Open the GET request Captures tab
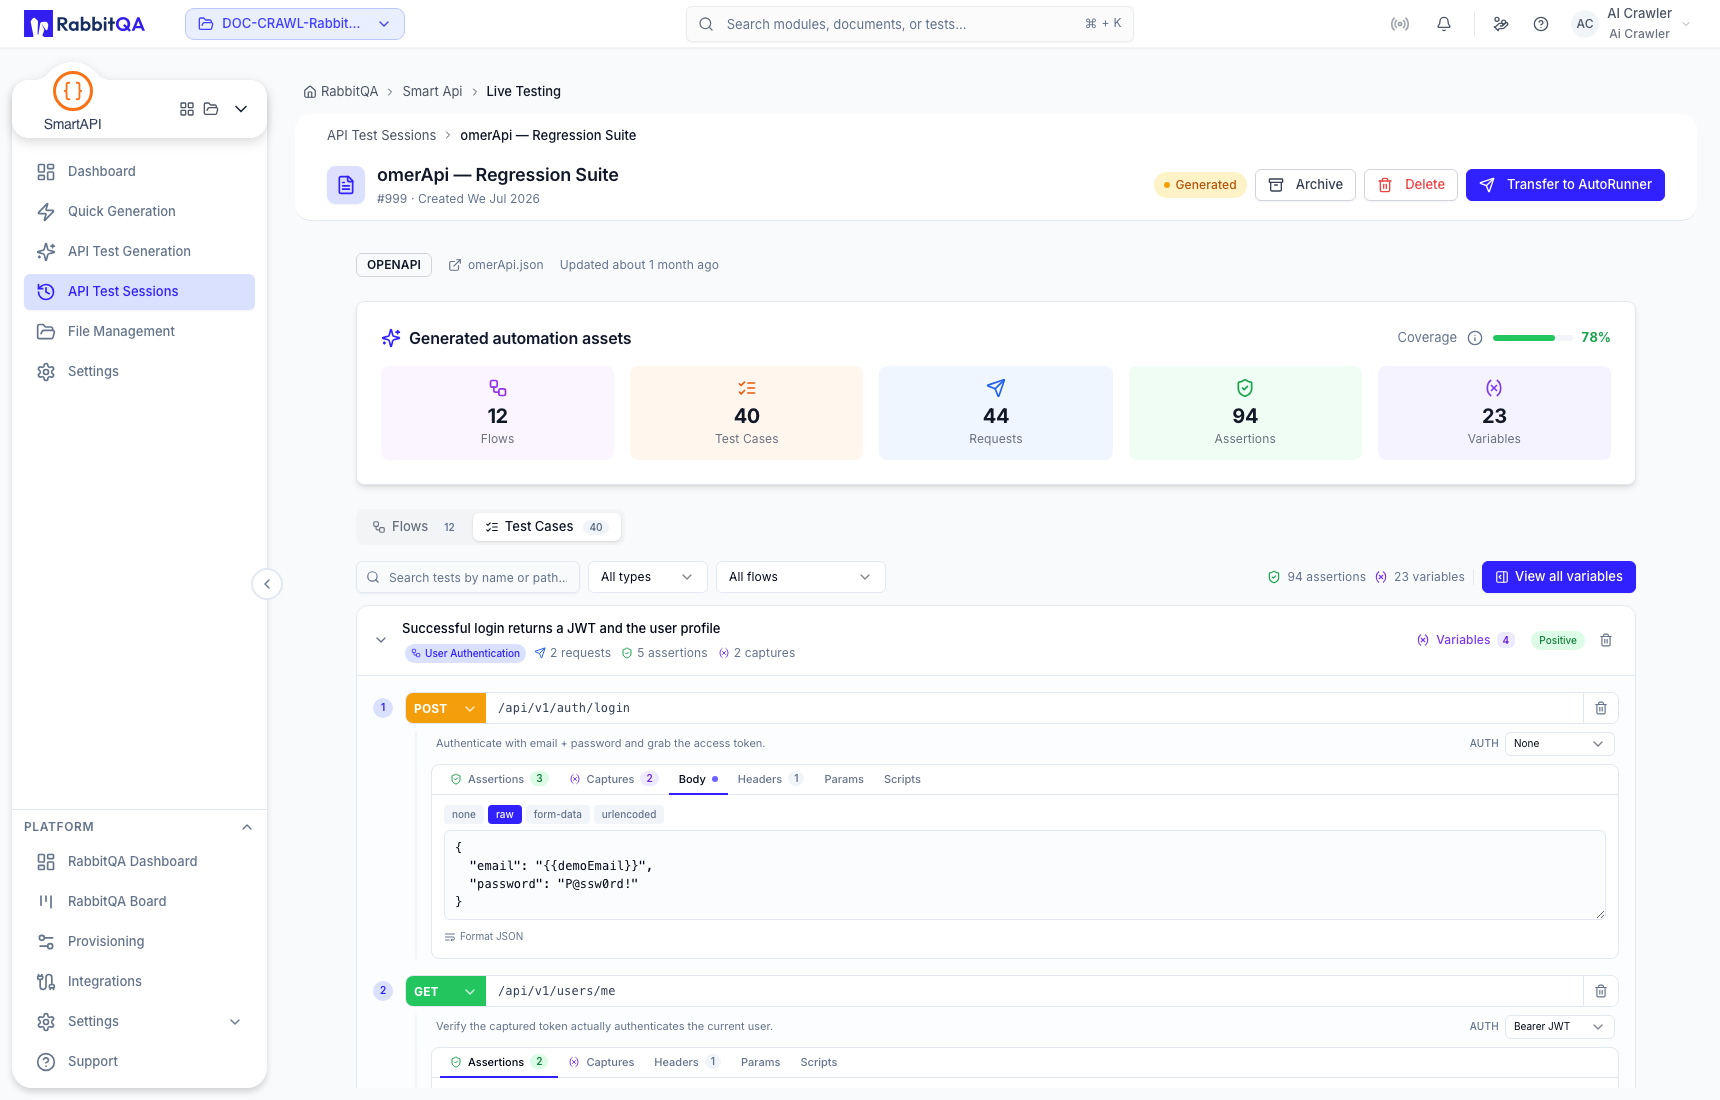 coord(601,1063)
